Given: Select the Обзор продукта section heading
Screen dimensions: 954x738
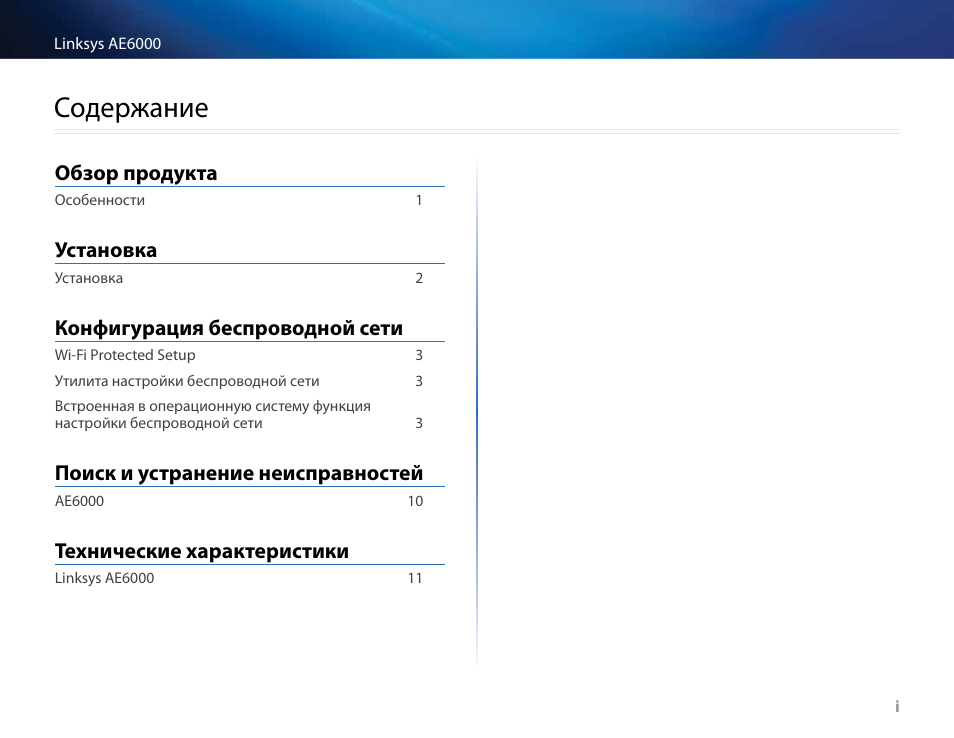Looking at the screenshot, I should pyautogui.click(x=136, y=173).
